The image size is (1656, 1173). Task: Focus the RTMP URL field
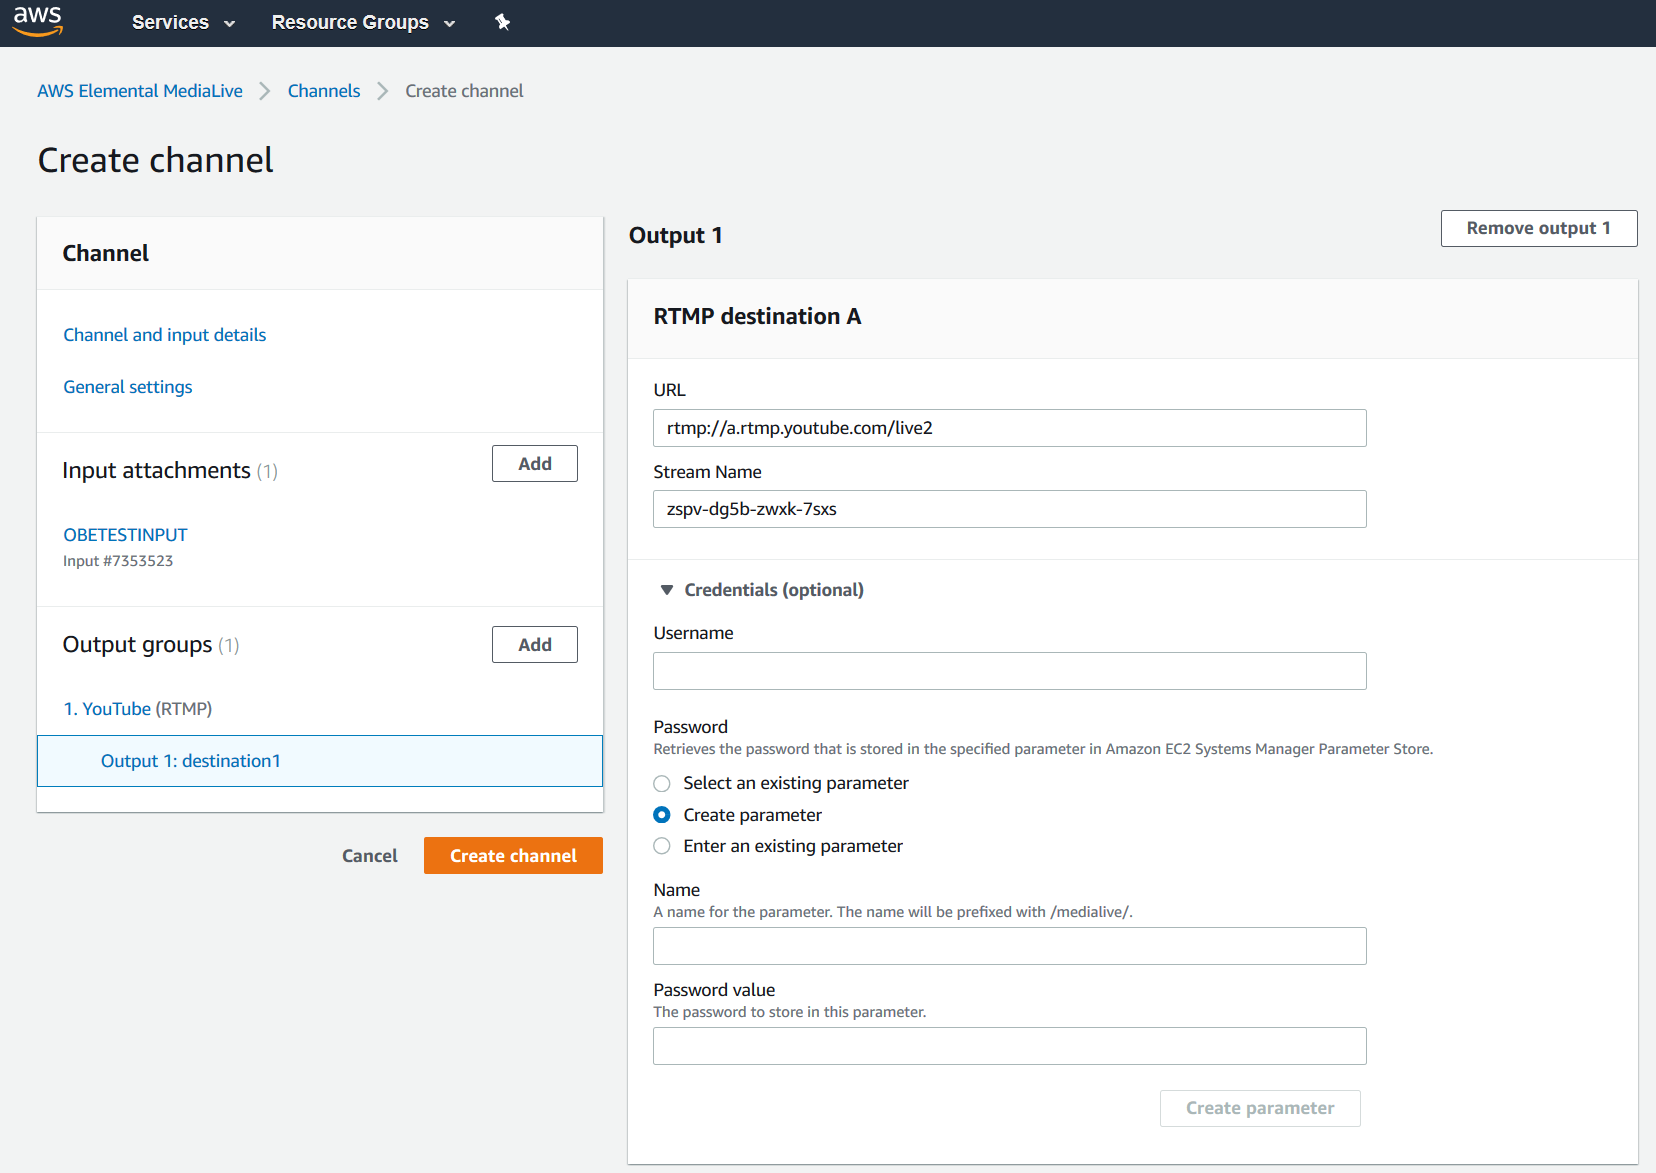coord(1010,428)
